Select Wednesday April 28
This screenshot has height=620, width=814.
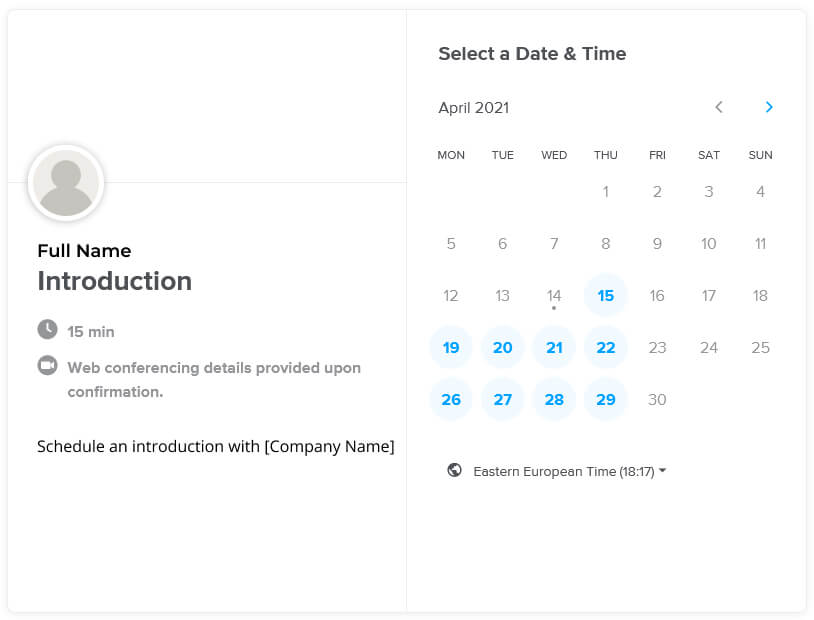554,399
